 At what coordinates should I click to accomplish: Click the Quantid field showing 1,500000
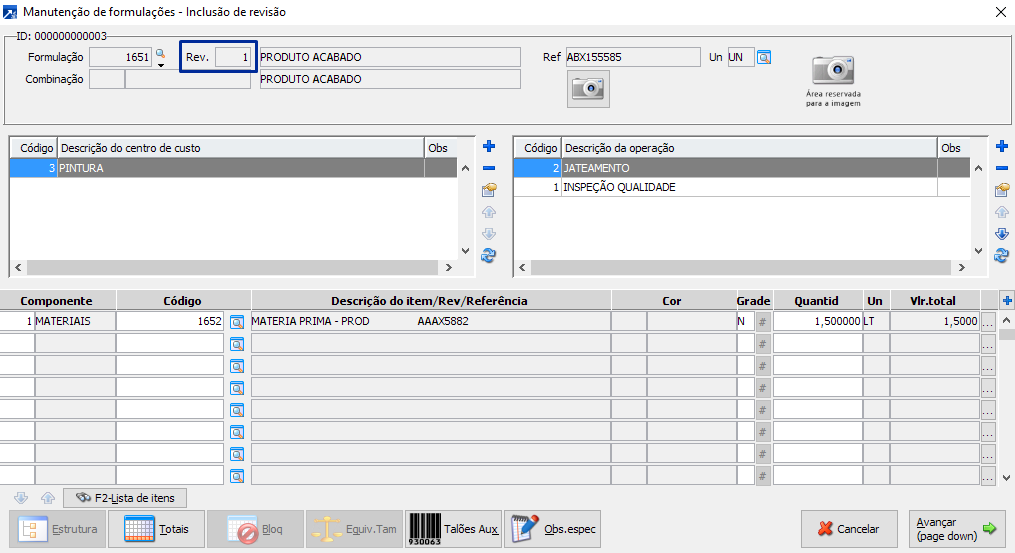tap(818, 321)
